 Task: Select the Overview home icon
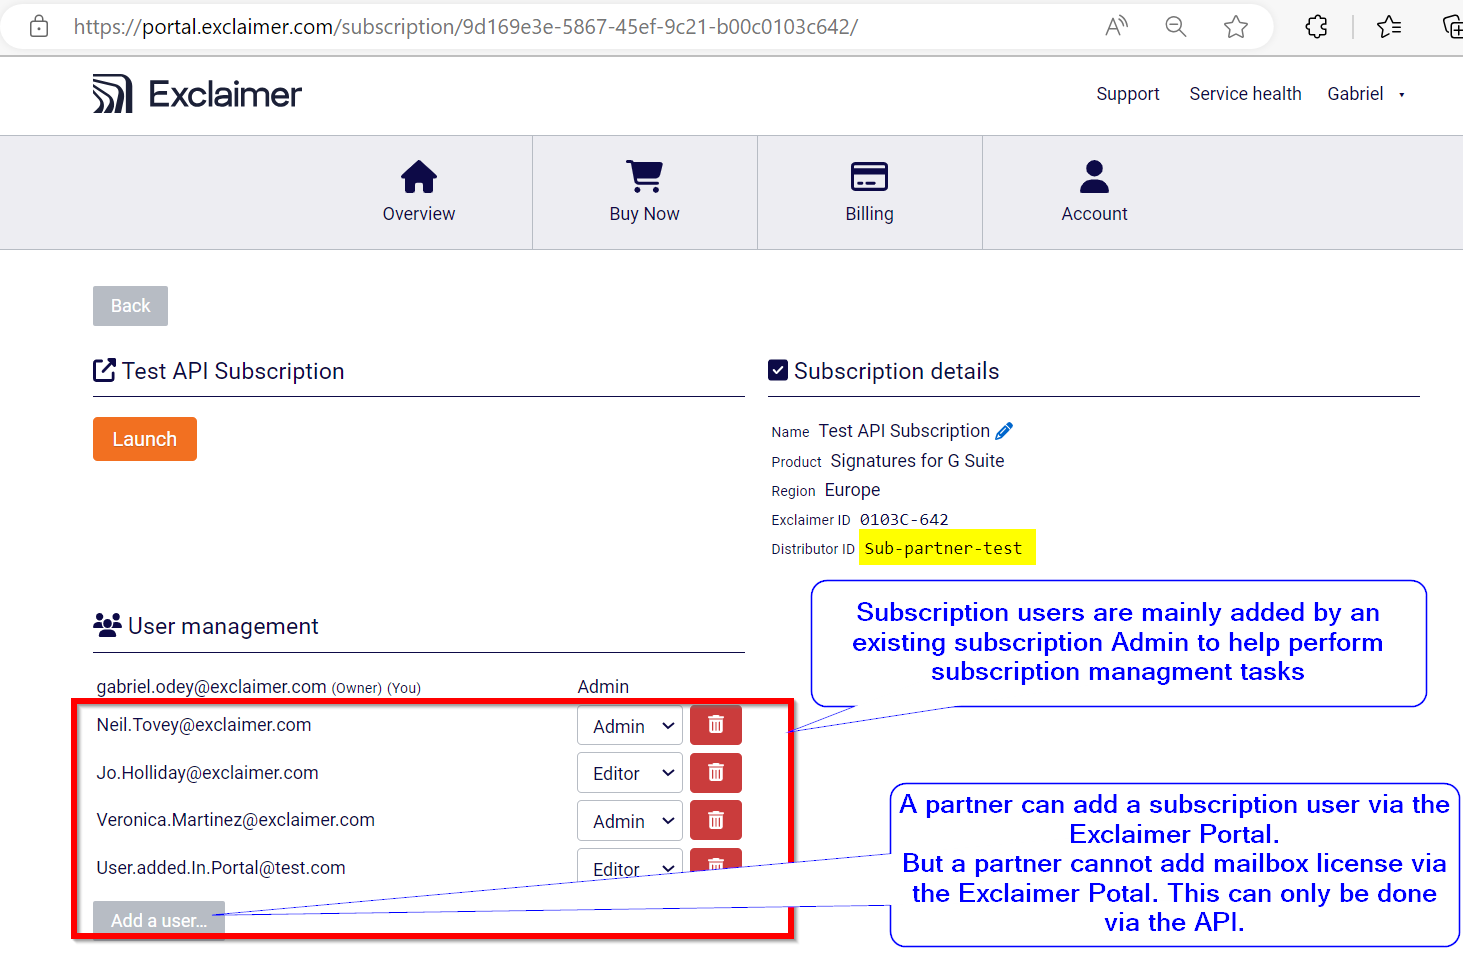tap(418, 176)
